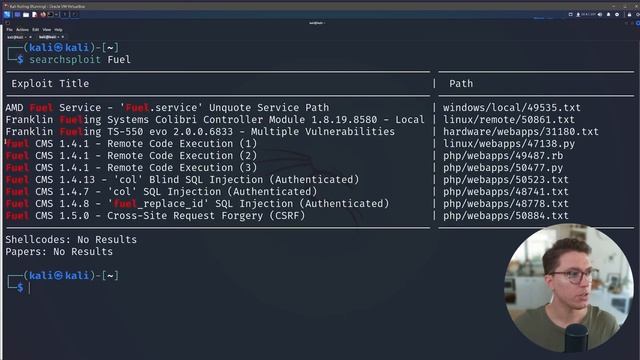Click 'Fuel CMS 1.4.1 Remote Code Execution (3)'
The image size is (640, 360).
click(x=131, y=168)
